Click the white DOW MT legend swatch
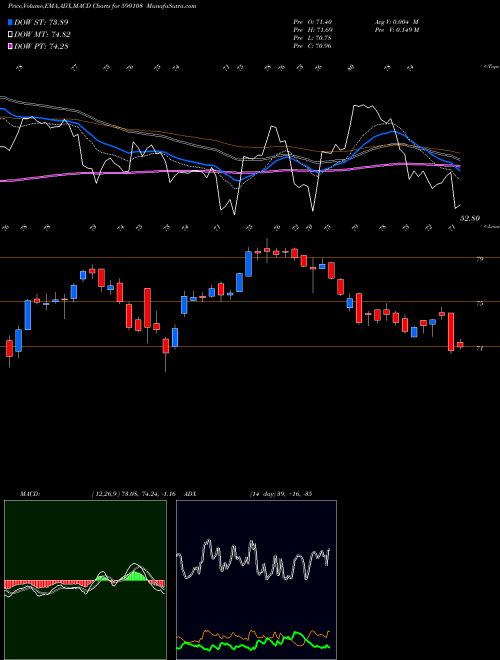Image resolution: width=500 pixels, height=660 pixels. coord(11,35)
